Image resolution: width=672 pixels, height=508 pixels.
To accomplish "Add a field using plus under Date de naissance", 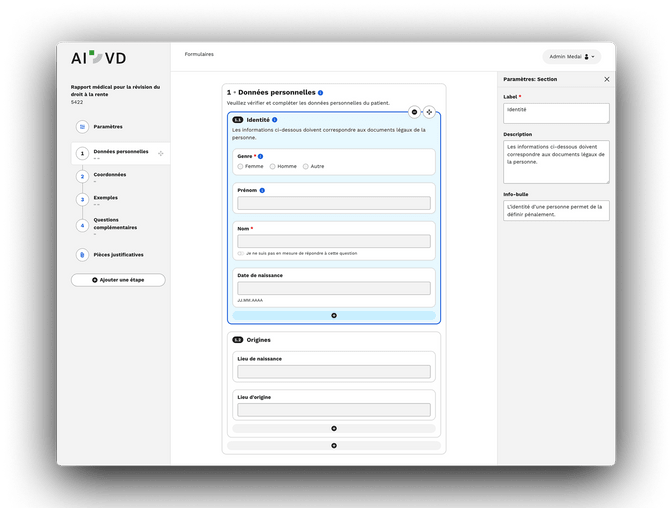I will [333, 315].
